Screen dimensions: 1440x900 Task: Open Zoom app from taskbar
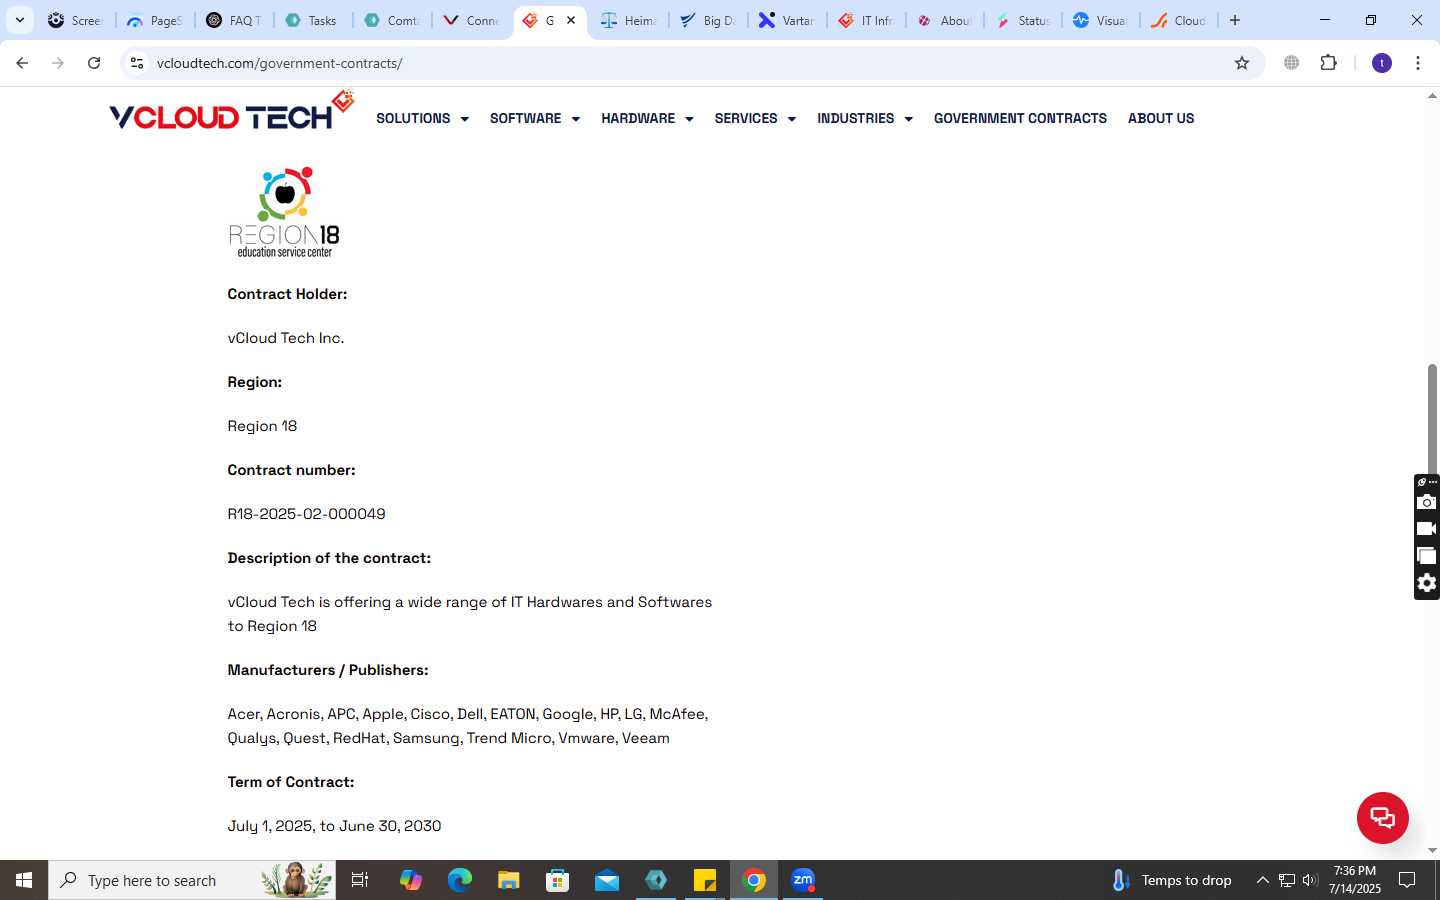(803, 880)
